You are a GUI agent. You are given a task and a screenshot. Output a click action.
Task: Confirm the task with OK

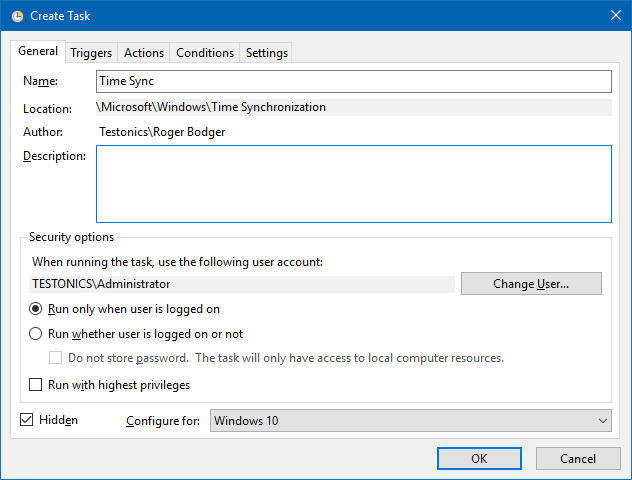coord(479,458)
